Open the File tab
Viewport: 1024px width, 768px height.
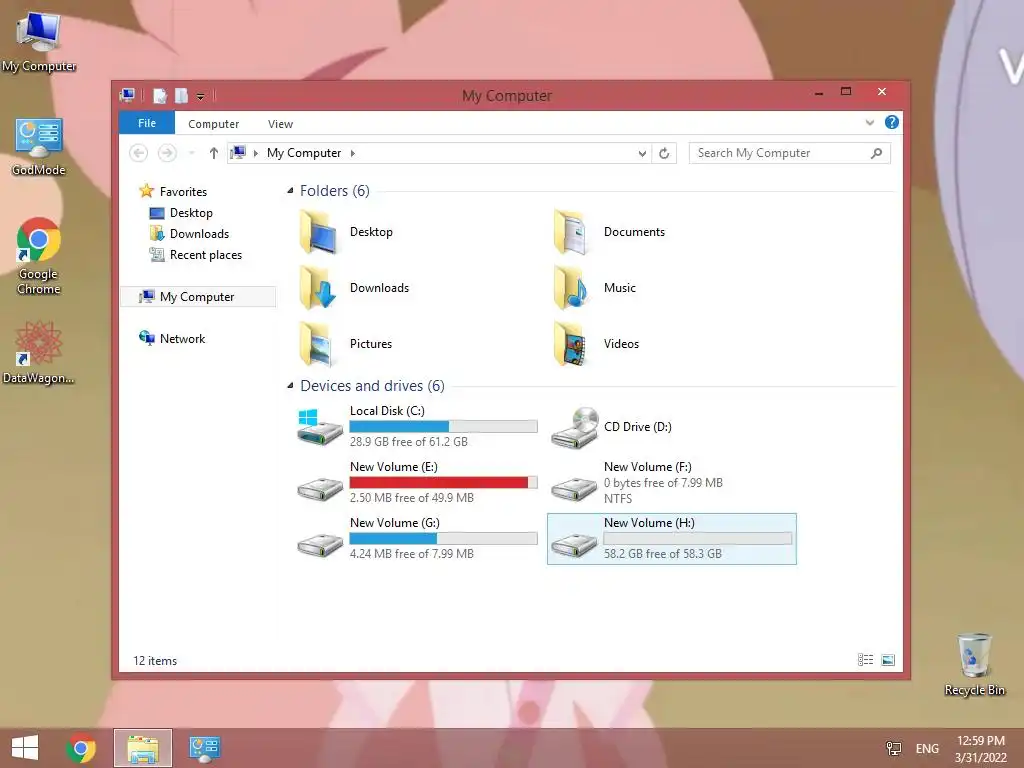click(x=147, y=123)
